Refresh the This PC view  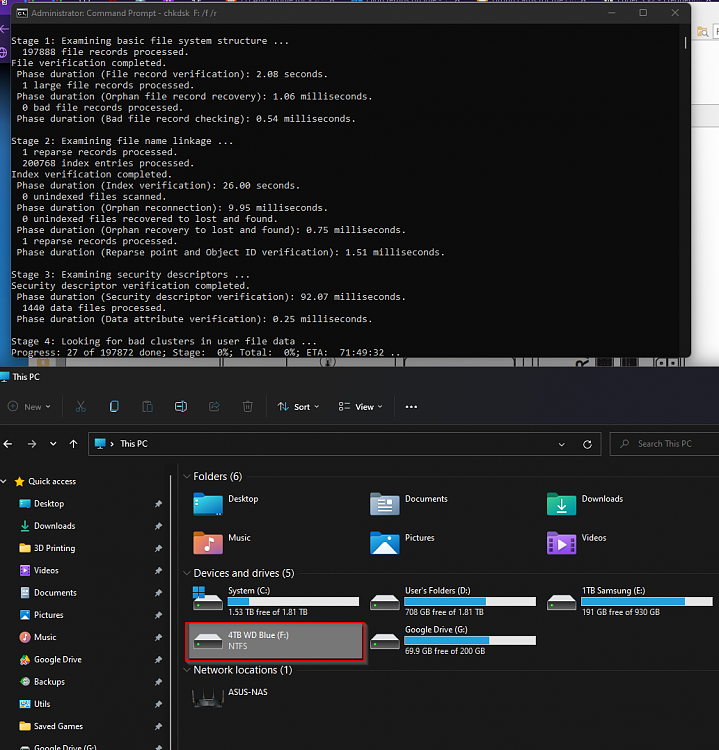tap(587, 444)
